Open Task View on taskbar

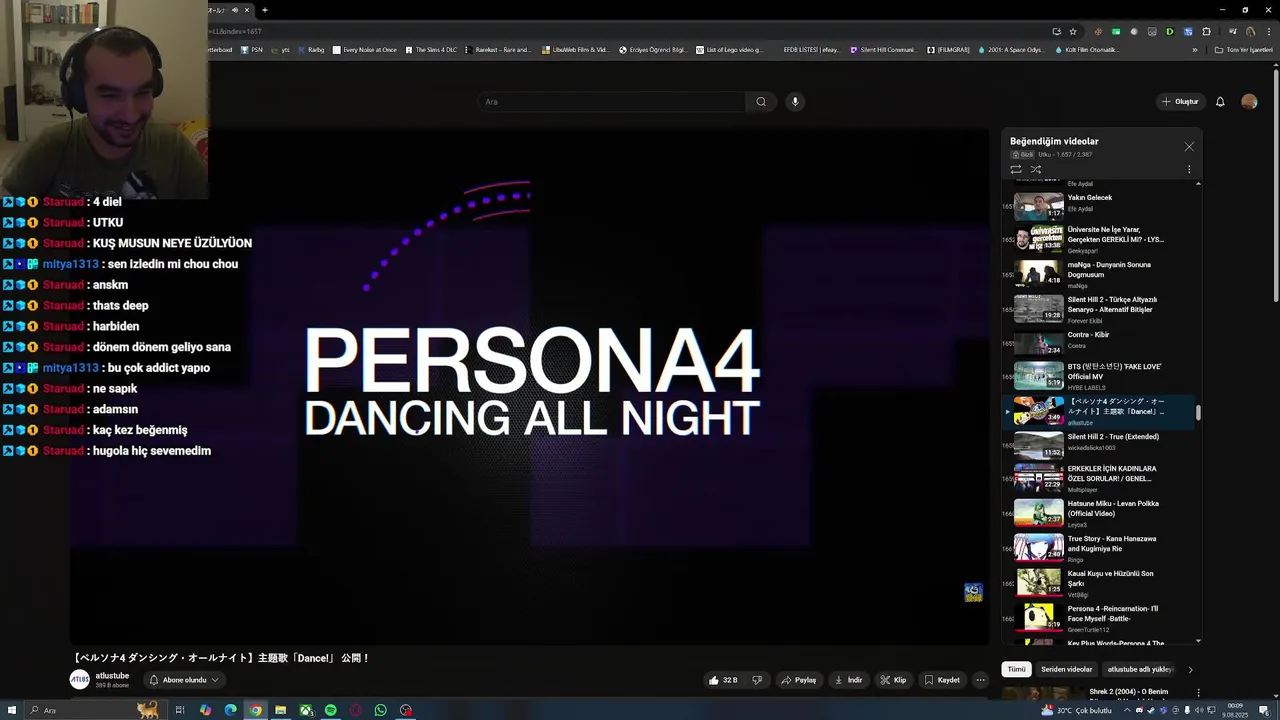coord(180,710)
